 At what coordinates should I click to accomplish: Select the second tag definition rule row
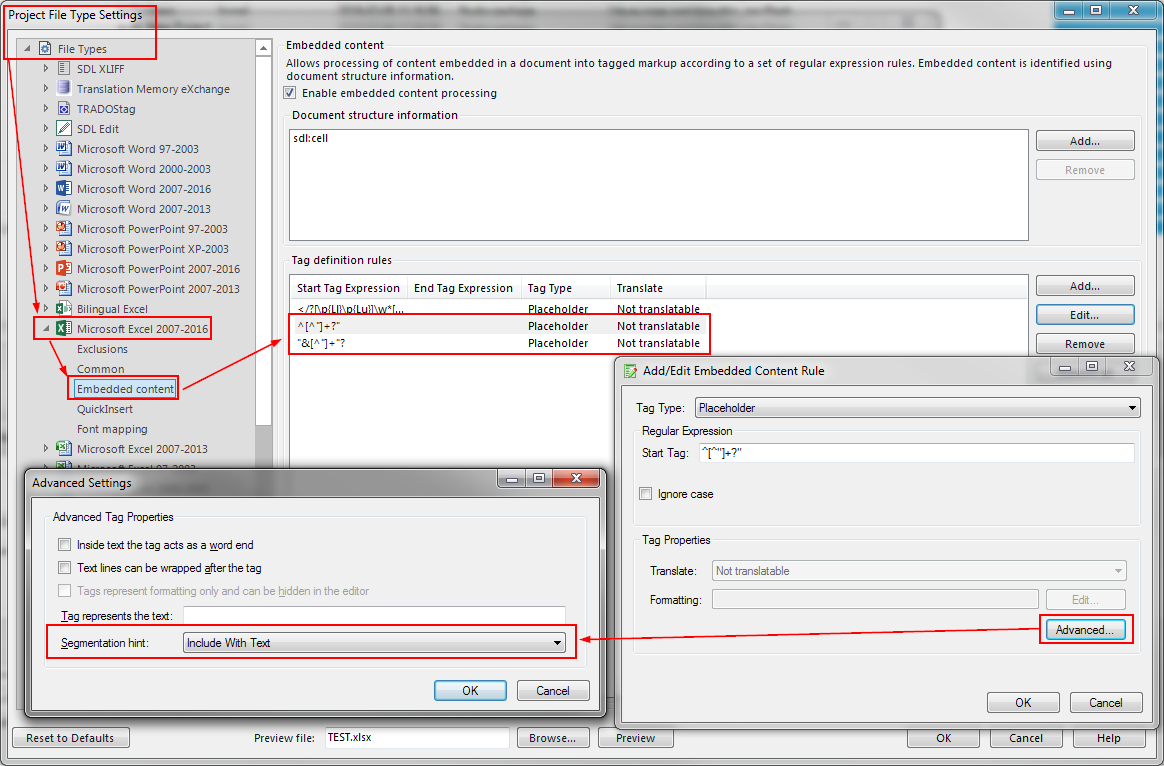(x=498, y=326)
